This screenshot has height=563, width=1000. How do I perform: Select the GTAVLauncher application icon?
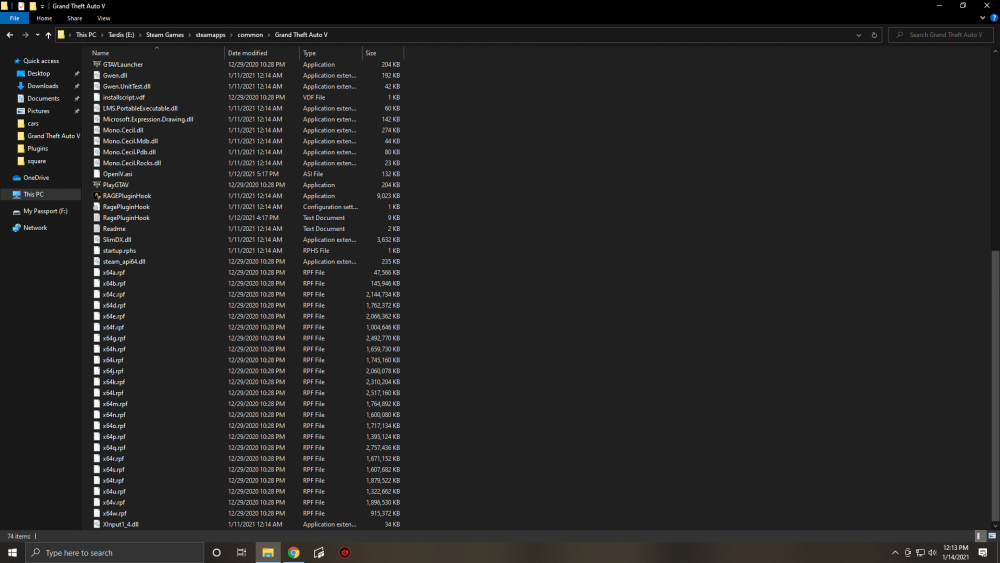[97, 64]
